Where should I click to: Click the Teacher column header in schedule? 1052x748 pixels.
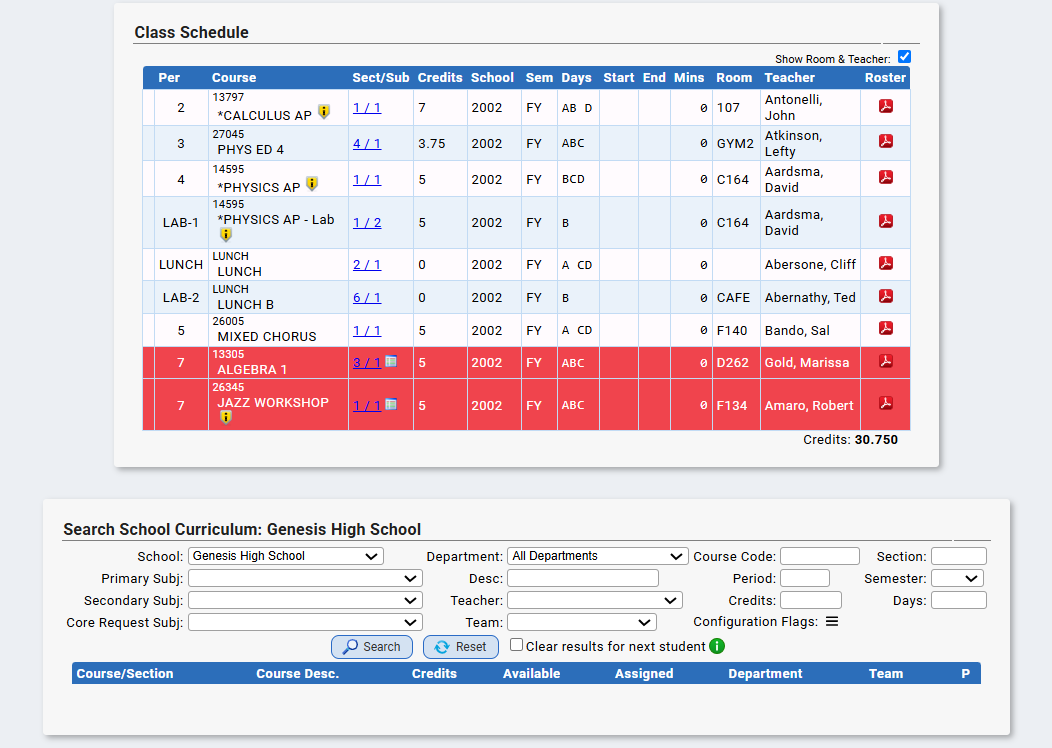[790, 78]
